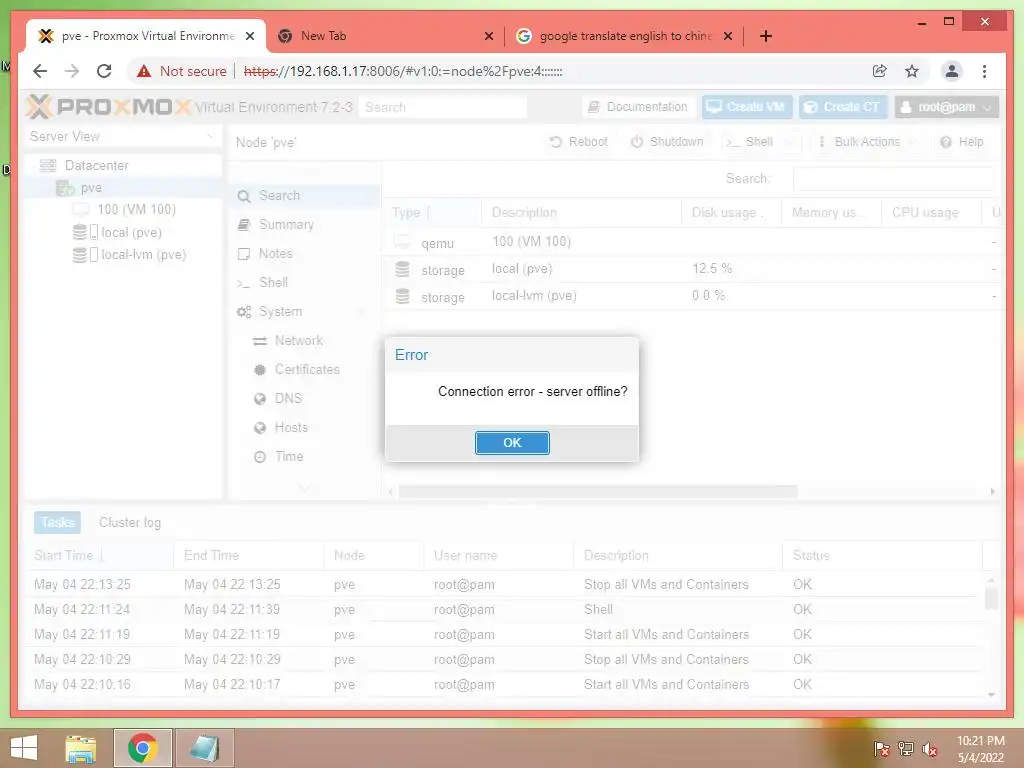
Task: Switch to the Tasks tab
Action: pyautogui.click(x=57, y=522)
